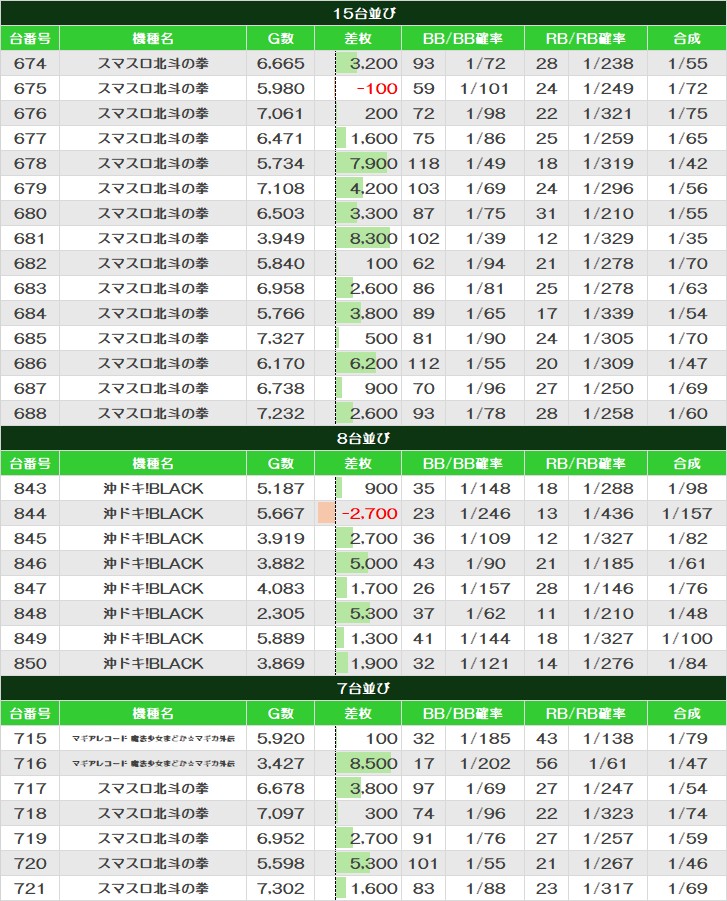Click machine number 850

pyautogui.click(x=30, y=663)
